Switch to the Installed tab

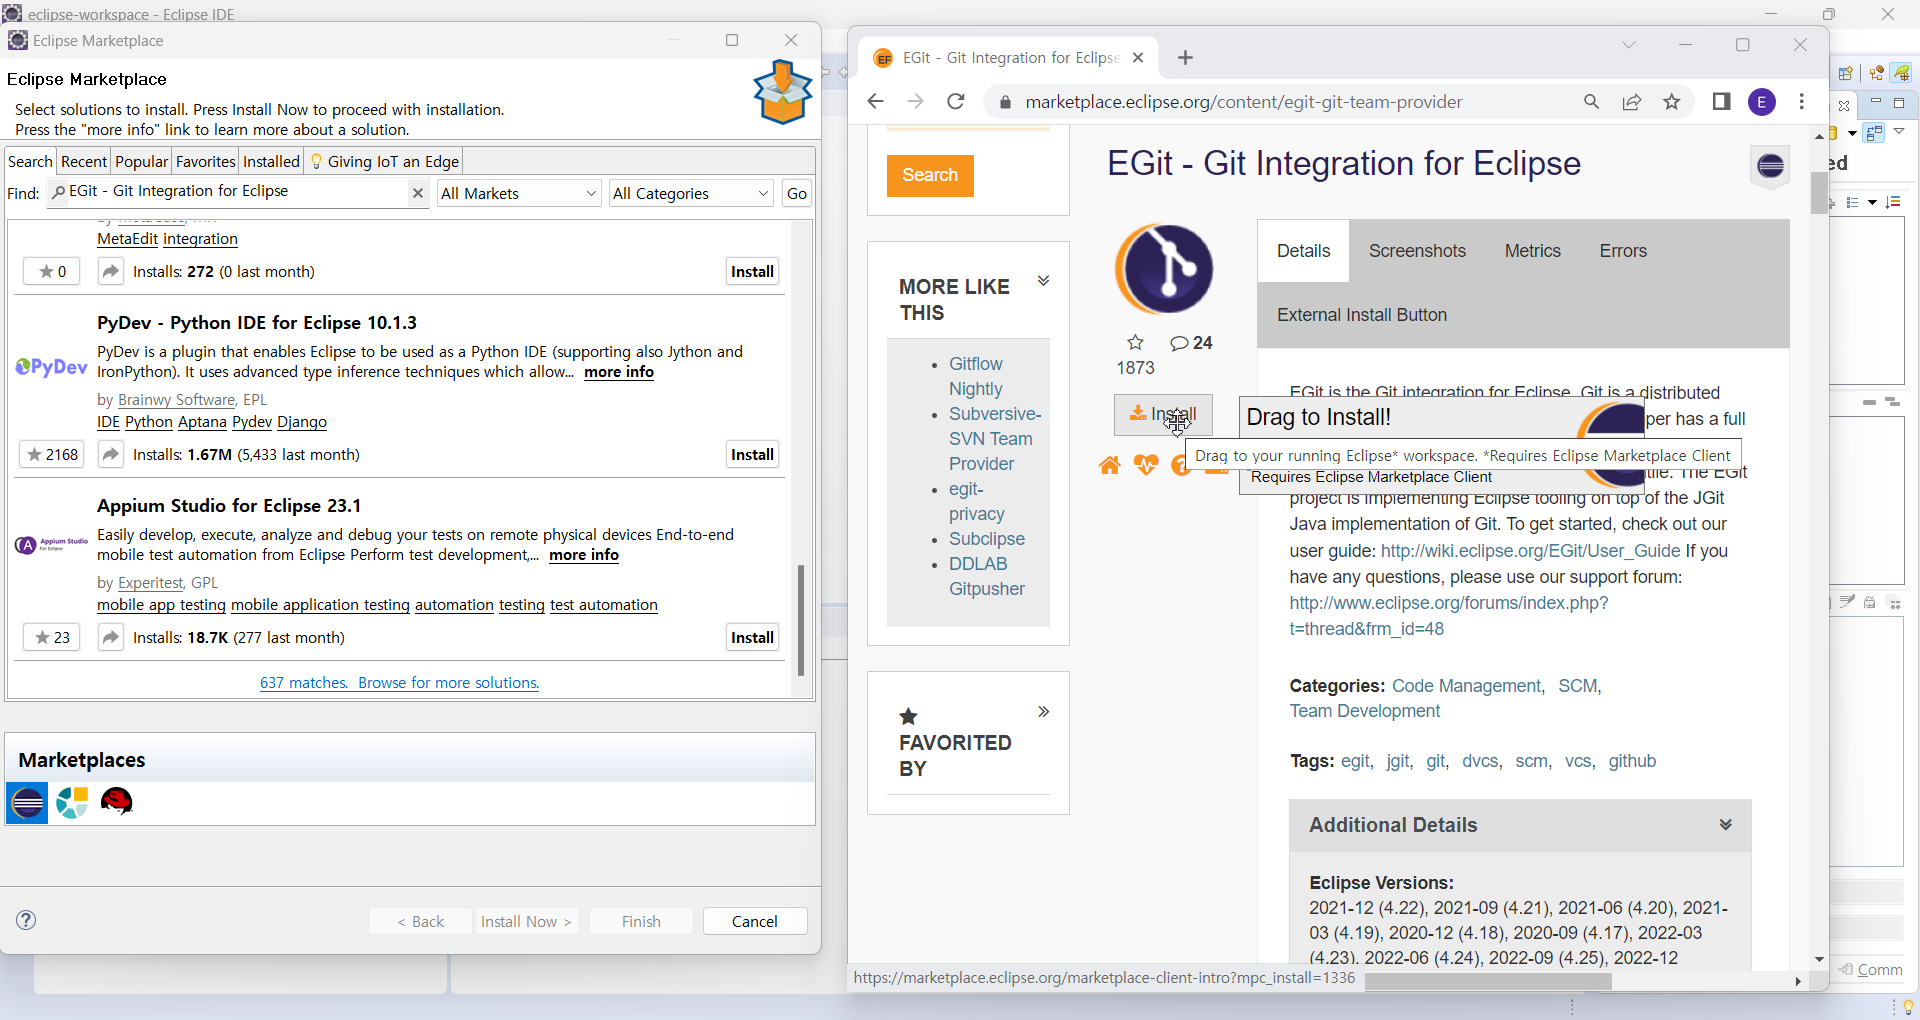pos(271,162)
